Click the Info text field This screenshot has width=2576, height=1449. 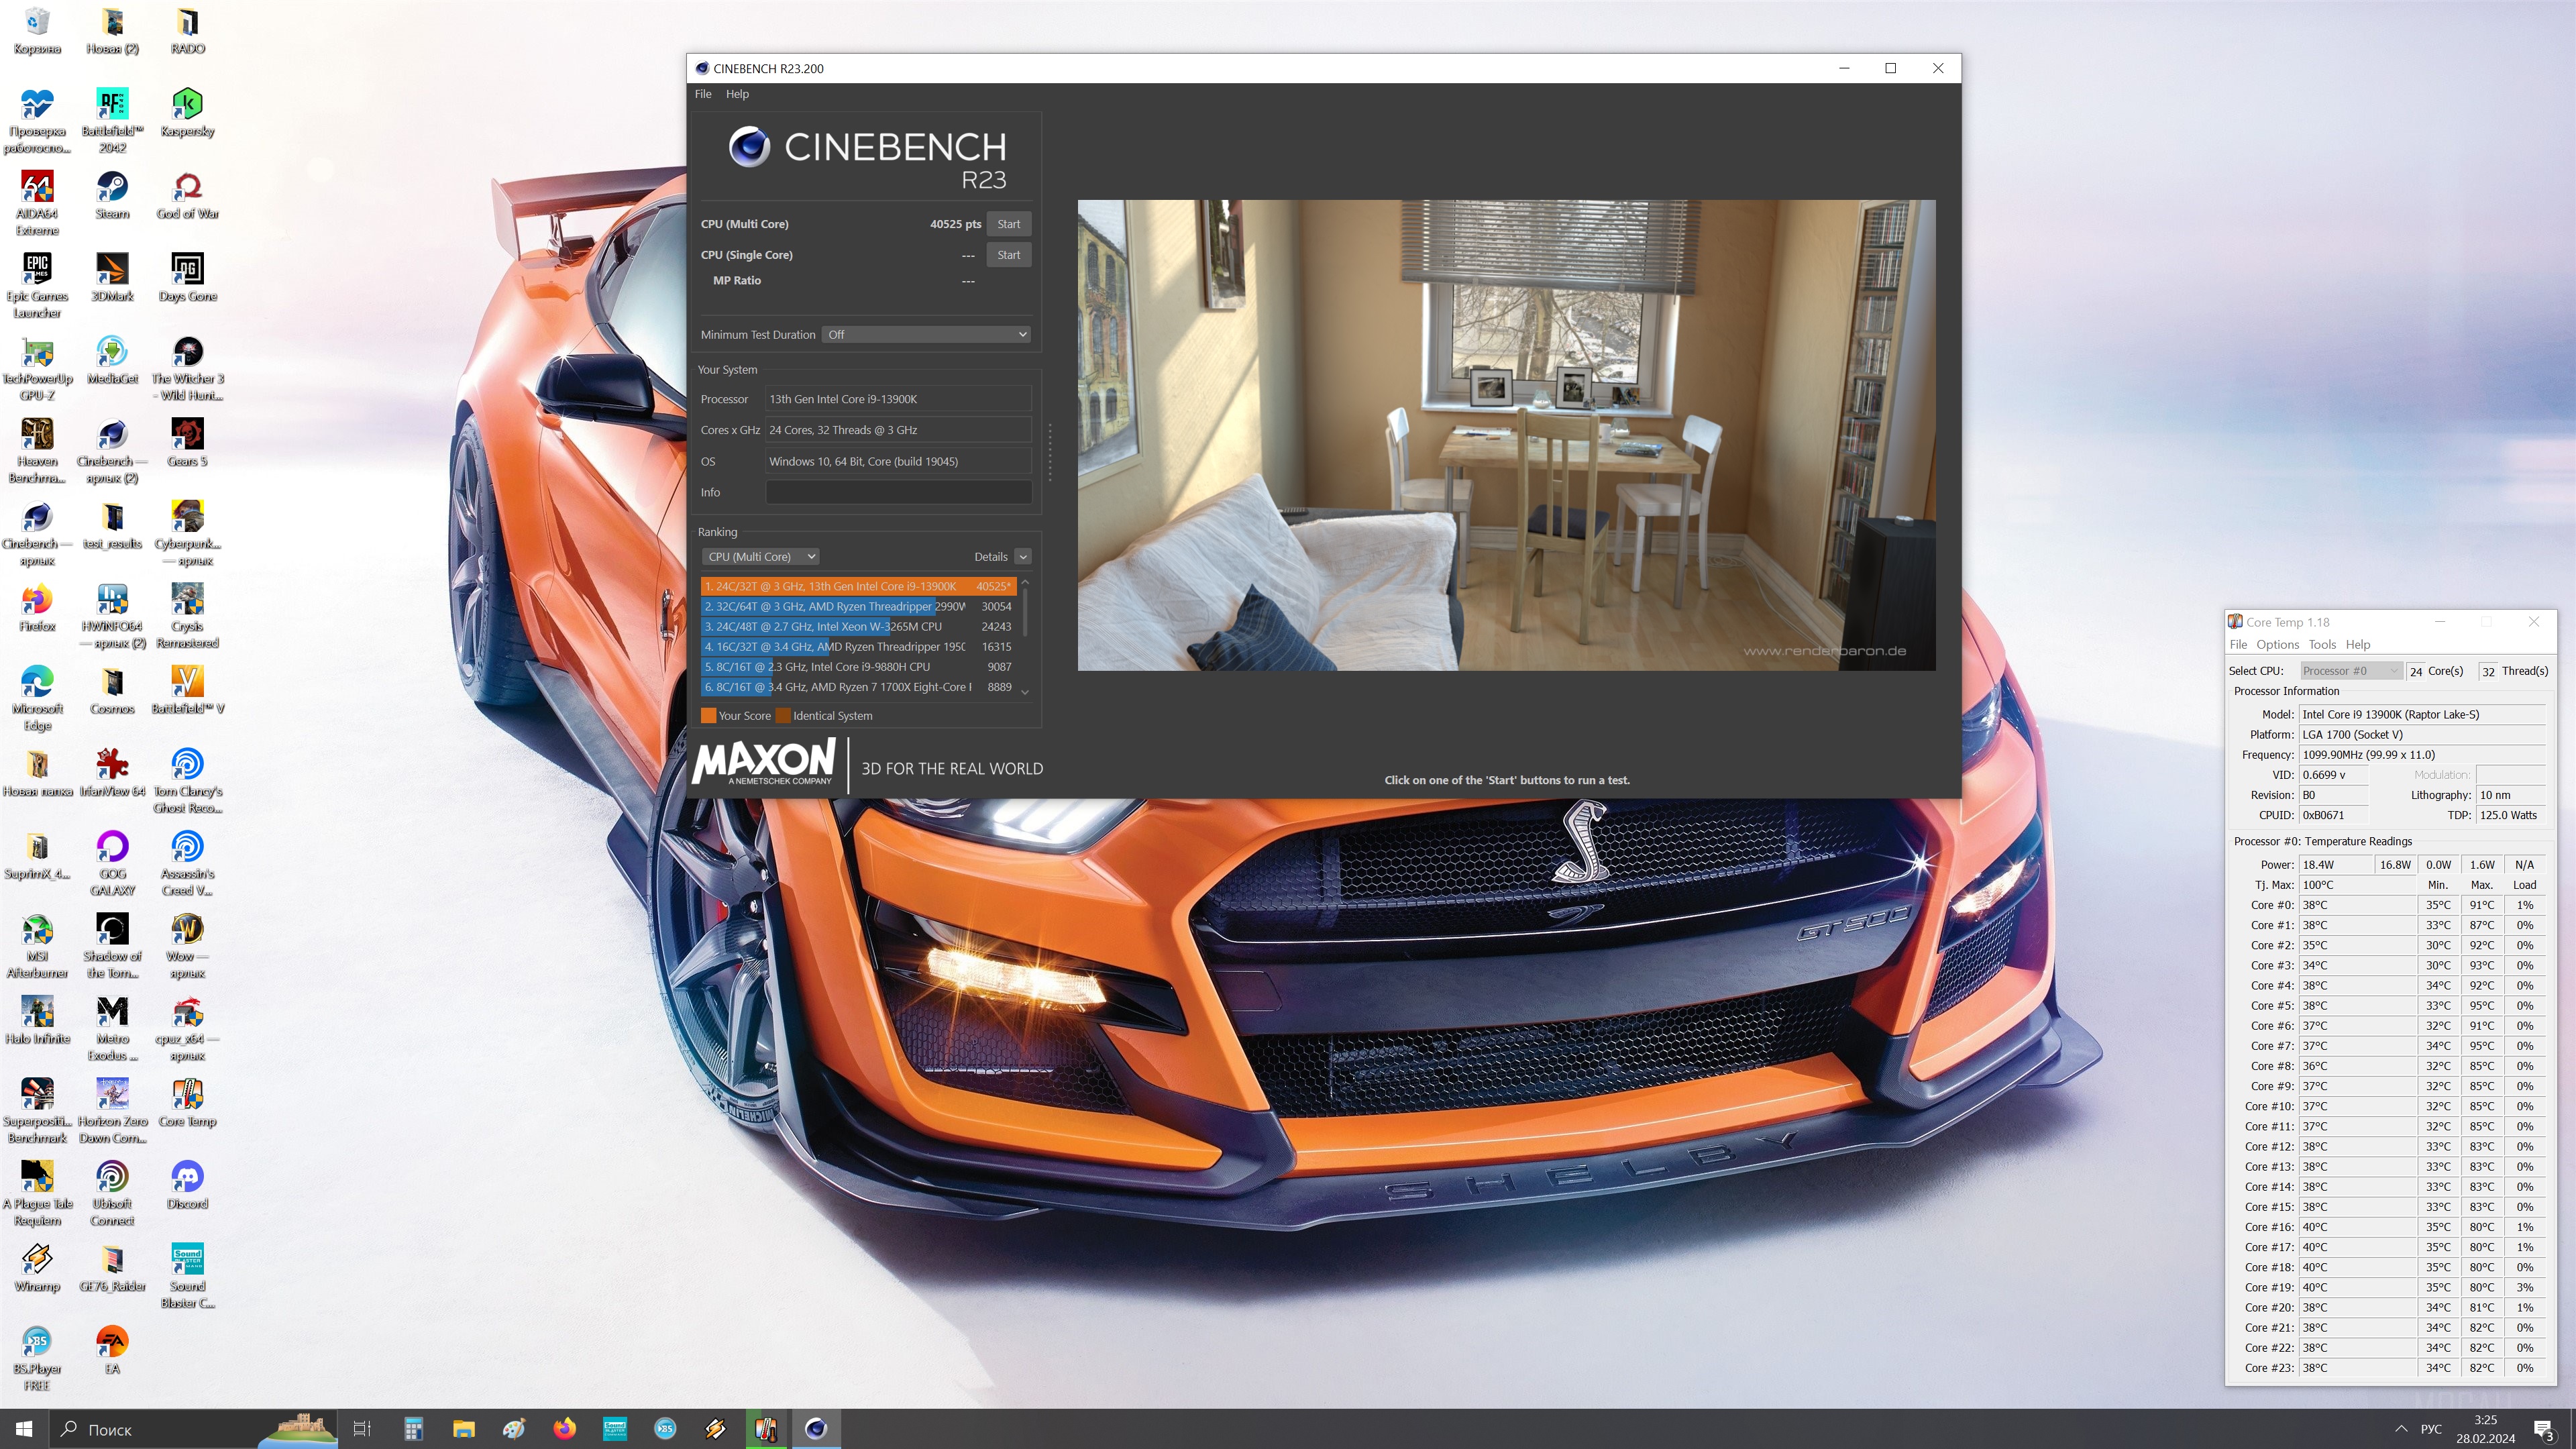point(898,492)
